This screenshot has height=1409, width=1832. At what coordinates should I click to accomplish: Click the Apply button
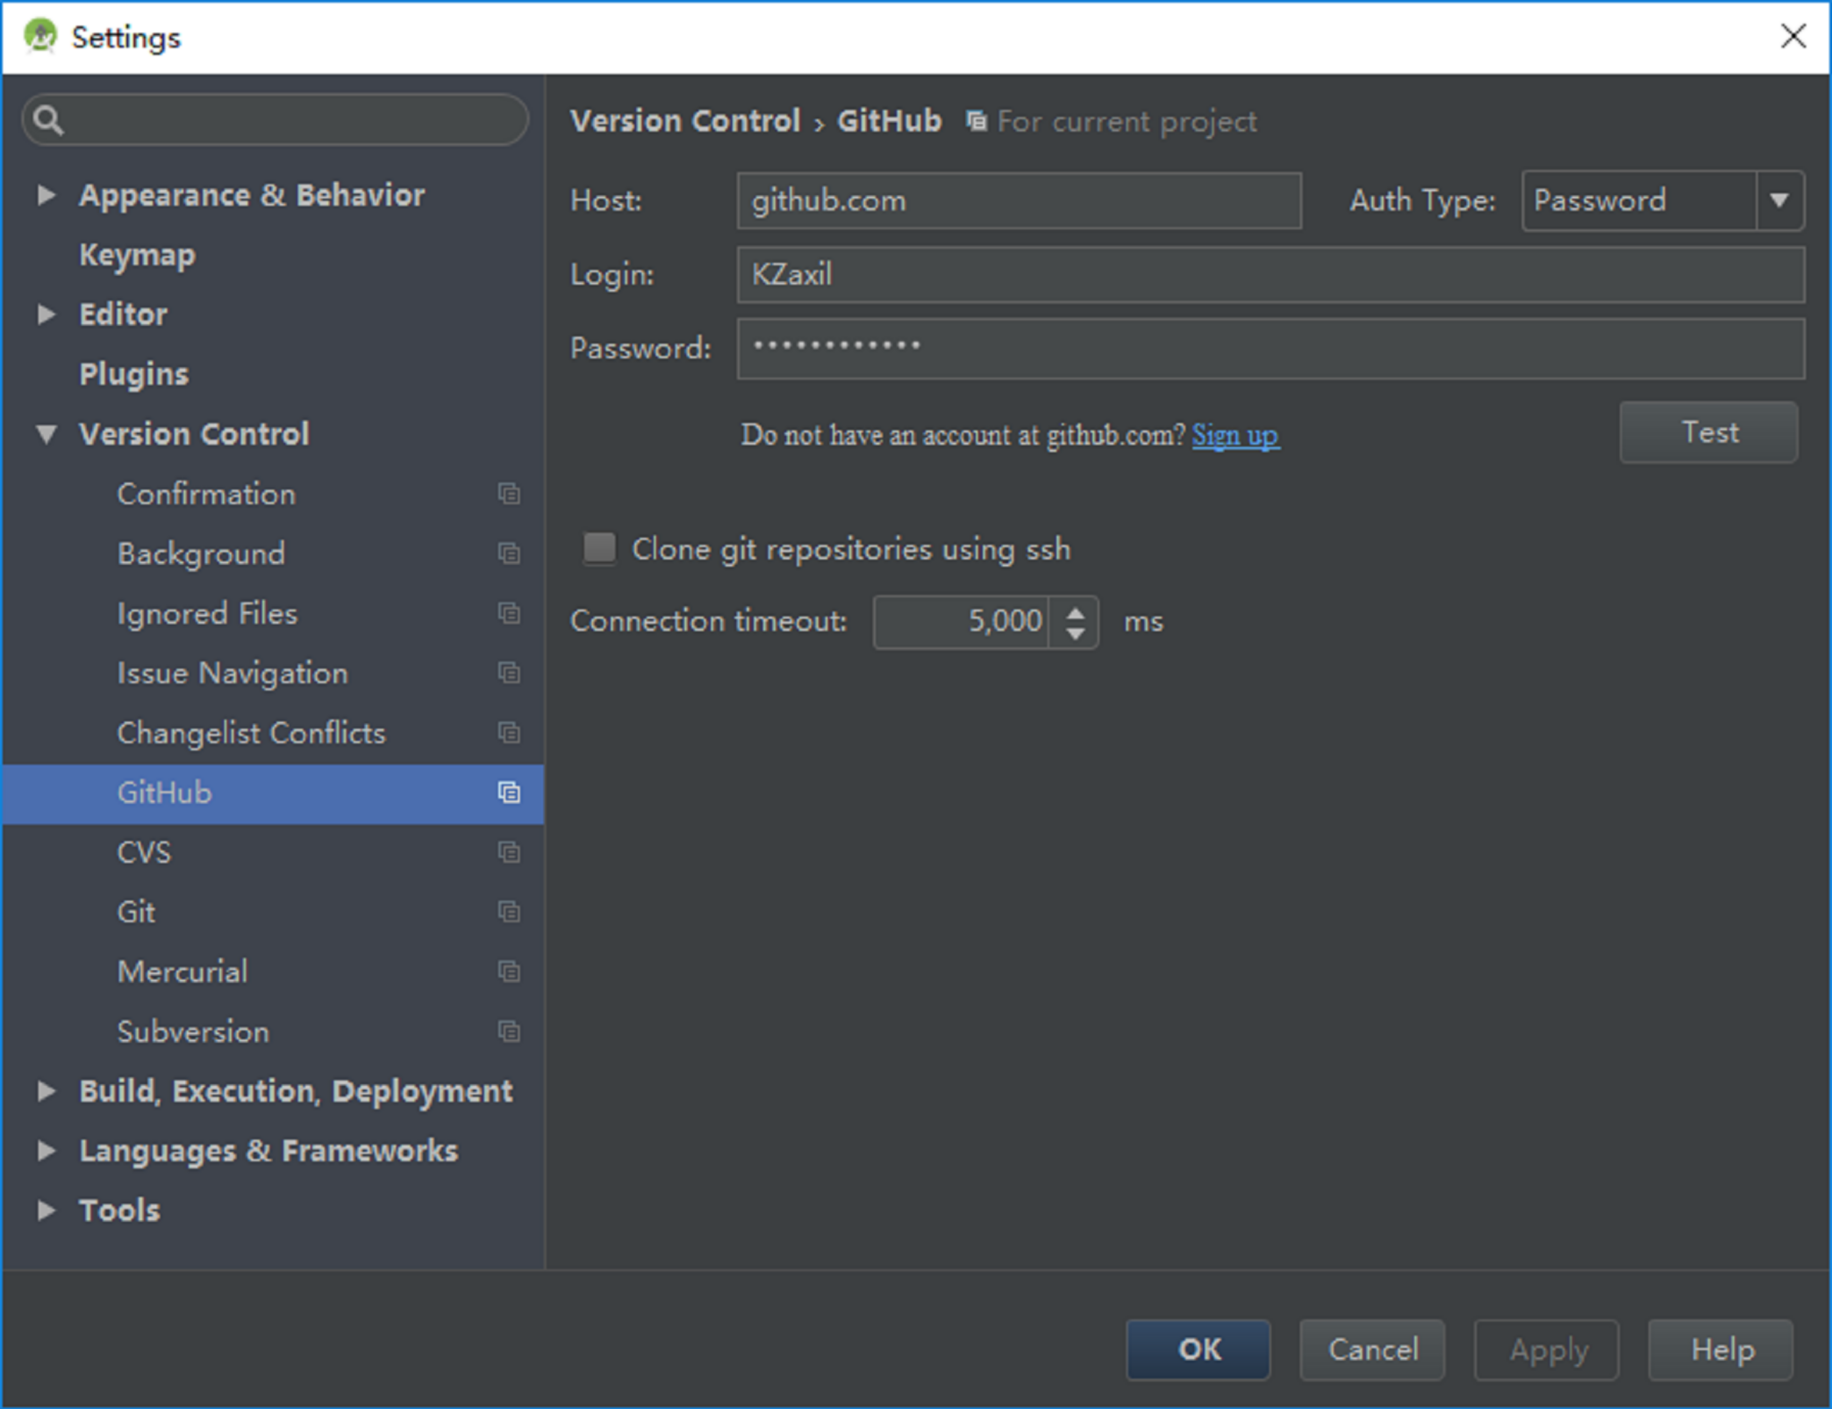click(1547, 1349)
